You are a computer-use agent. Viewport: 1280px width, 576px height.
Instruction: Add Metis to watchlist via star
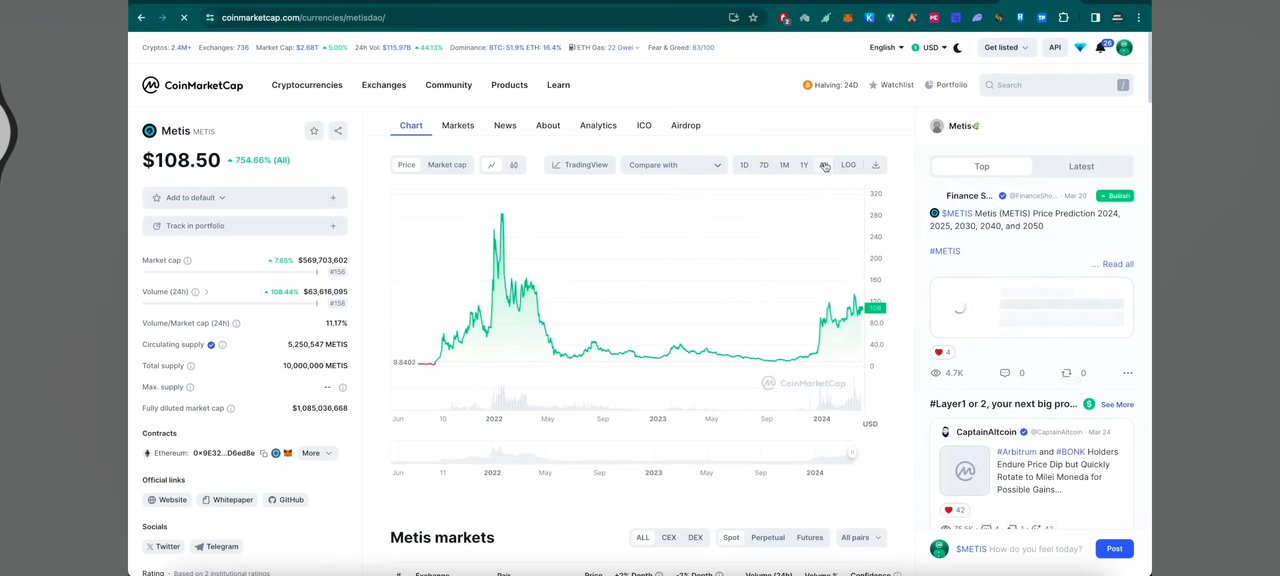point(314,131)
